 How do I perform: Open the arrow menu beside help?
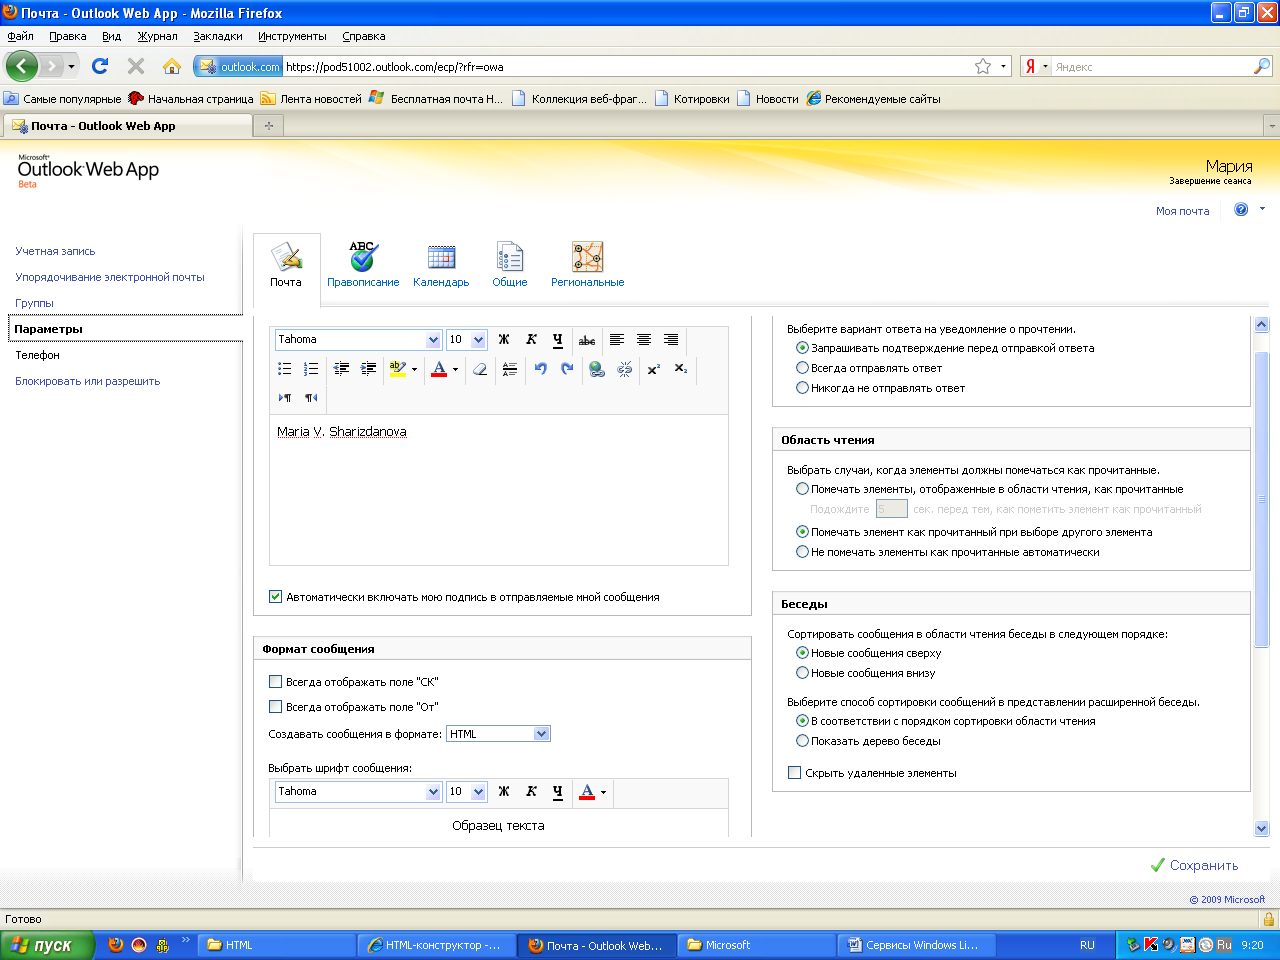1262,209
